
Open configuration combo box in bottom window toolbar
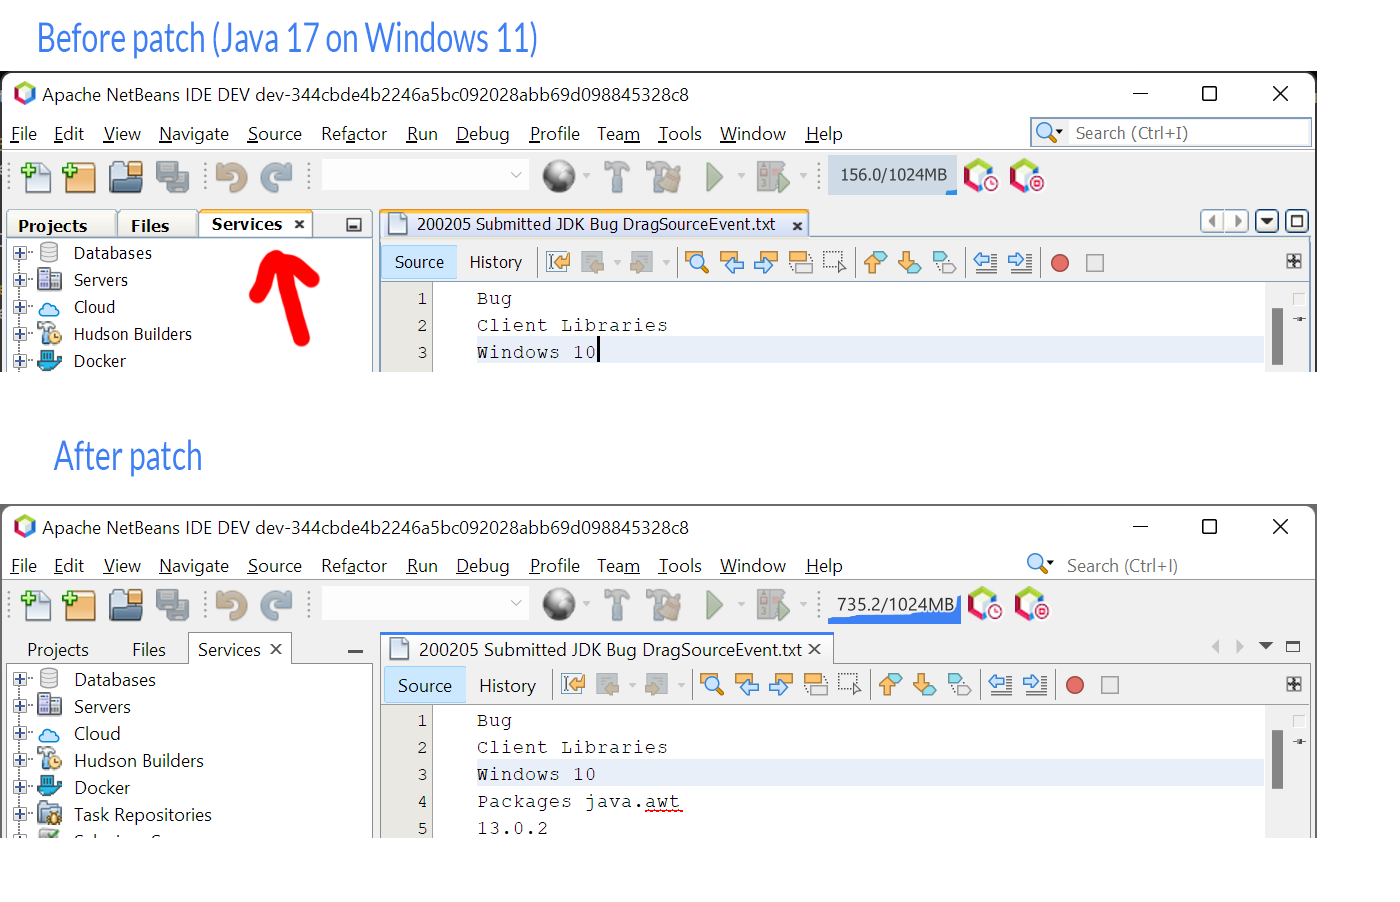[426, 603]
